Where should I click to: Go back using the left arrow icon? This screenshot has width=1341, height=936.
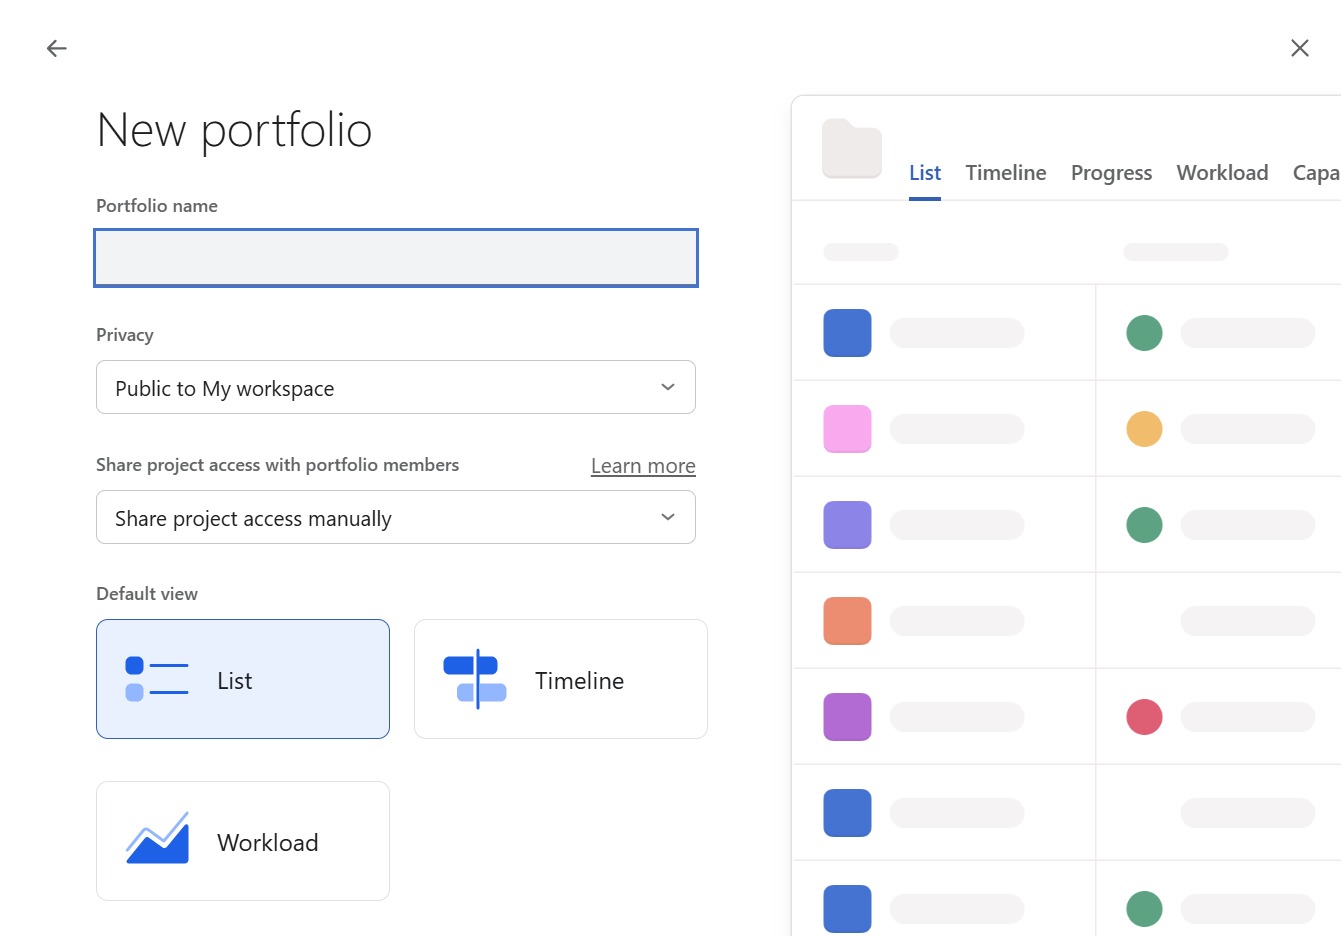57,48
